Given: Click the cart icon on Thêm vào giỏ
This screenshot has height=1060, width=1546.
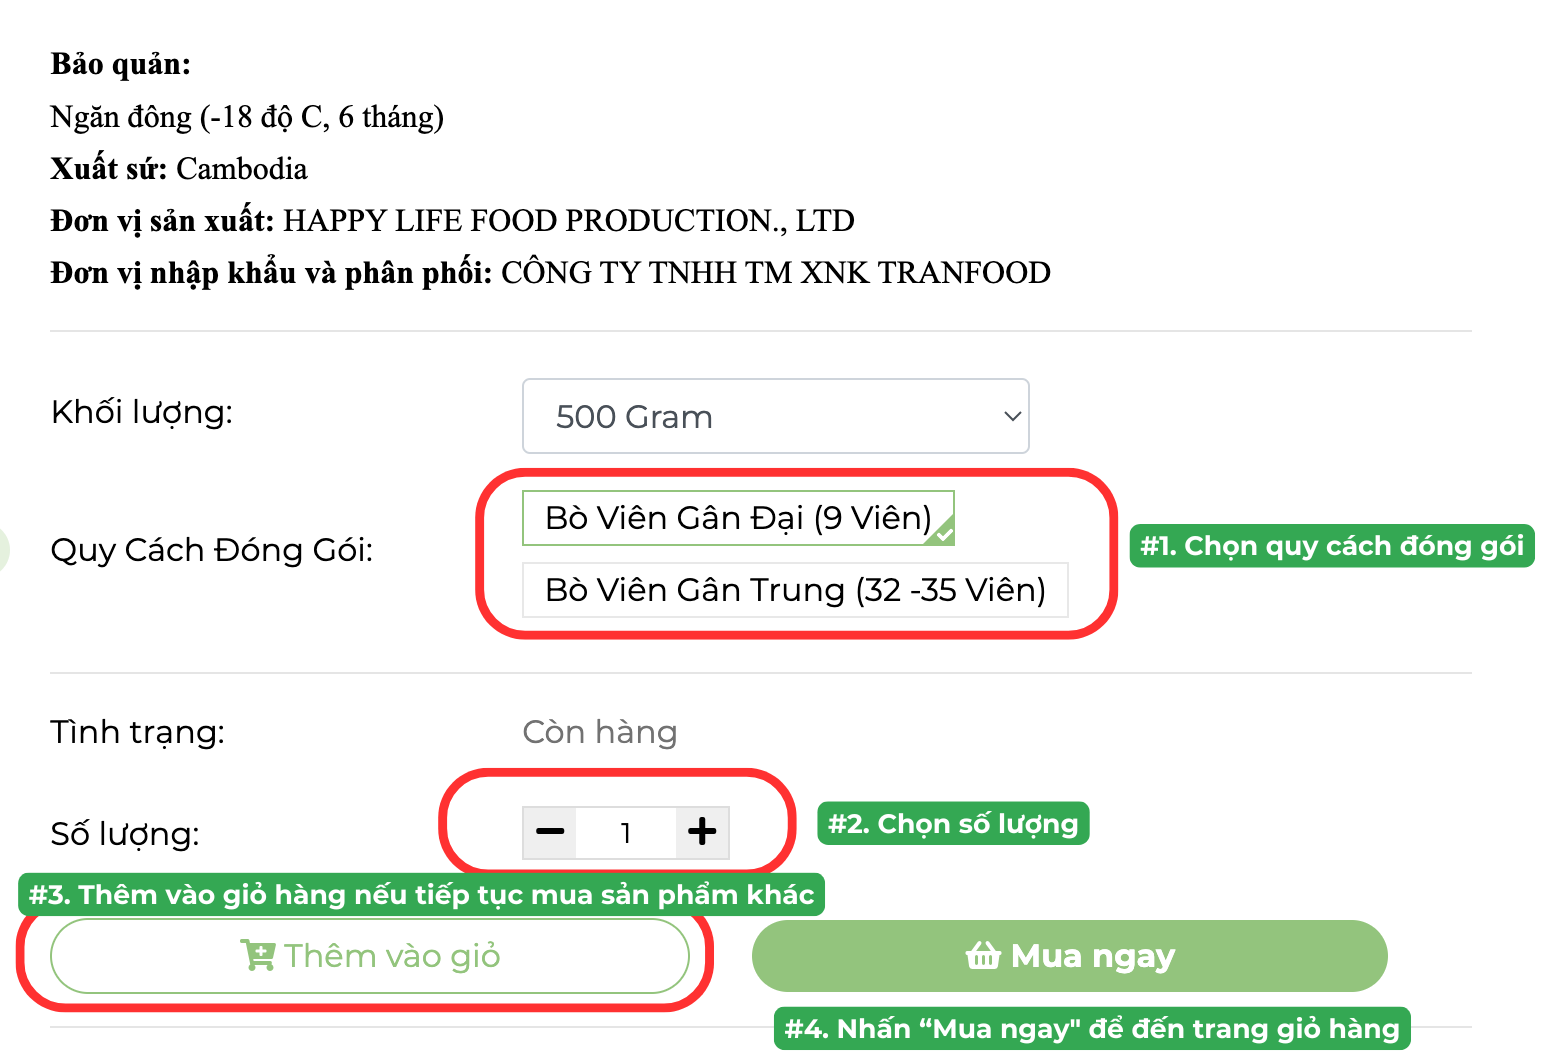Looking at the screenshot, I should (x=257, y=956).
